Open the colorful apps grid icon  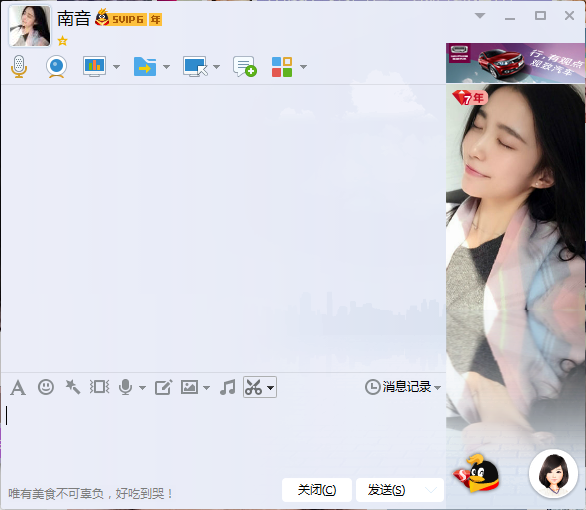pos(282,67)
